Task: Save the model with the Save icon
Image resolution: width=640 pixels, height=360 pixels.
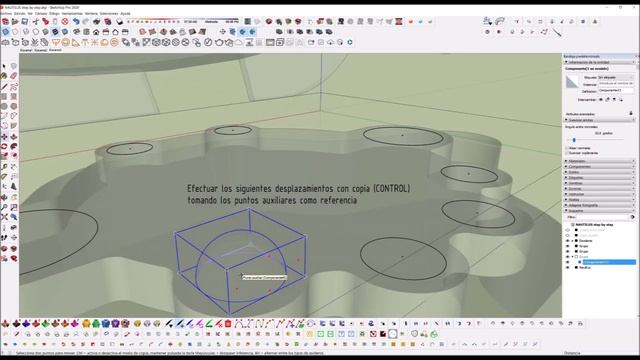Action: pos(25,21)
